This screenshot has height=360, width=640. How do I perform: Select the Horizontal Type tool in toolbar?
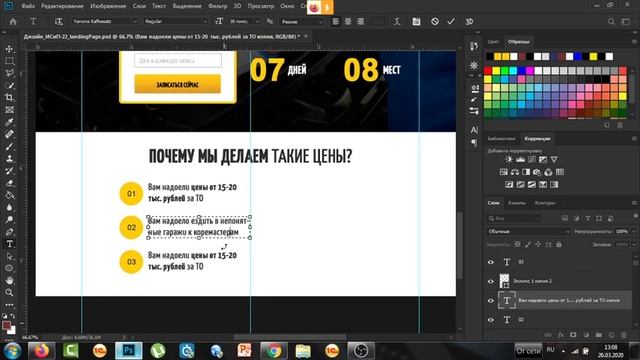(9, 244)
